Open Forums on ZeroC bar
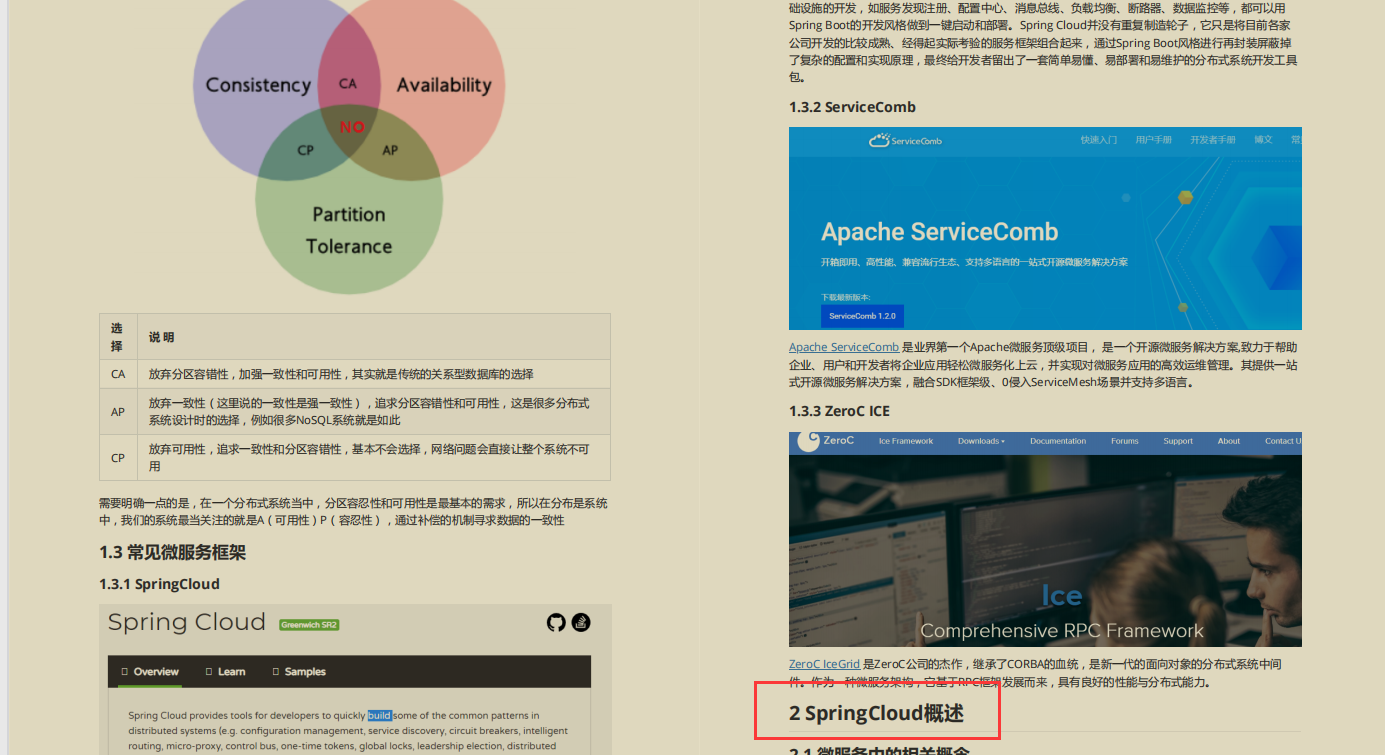The height and width of the screenshot is (755, 1385). coord(1124,441)
